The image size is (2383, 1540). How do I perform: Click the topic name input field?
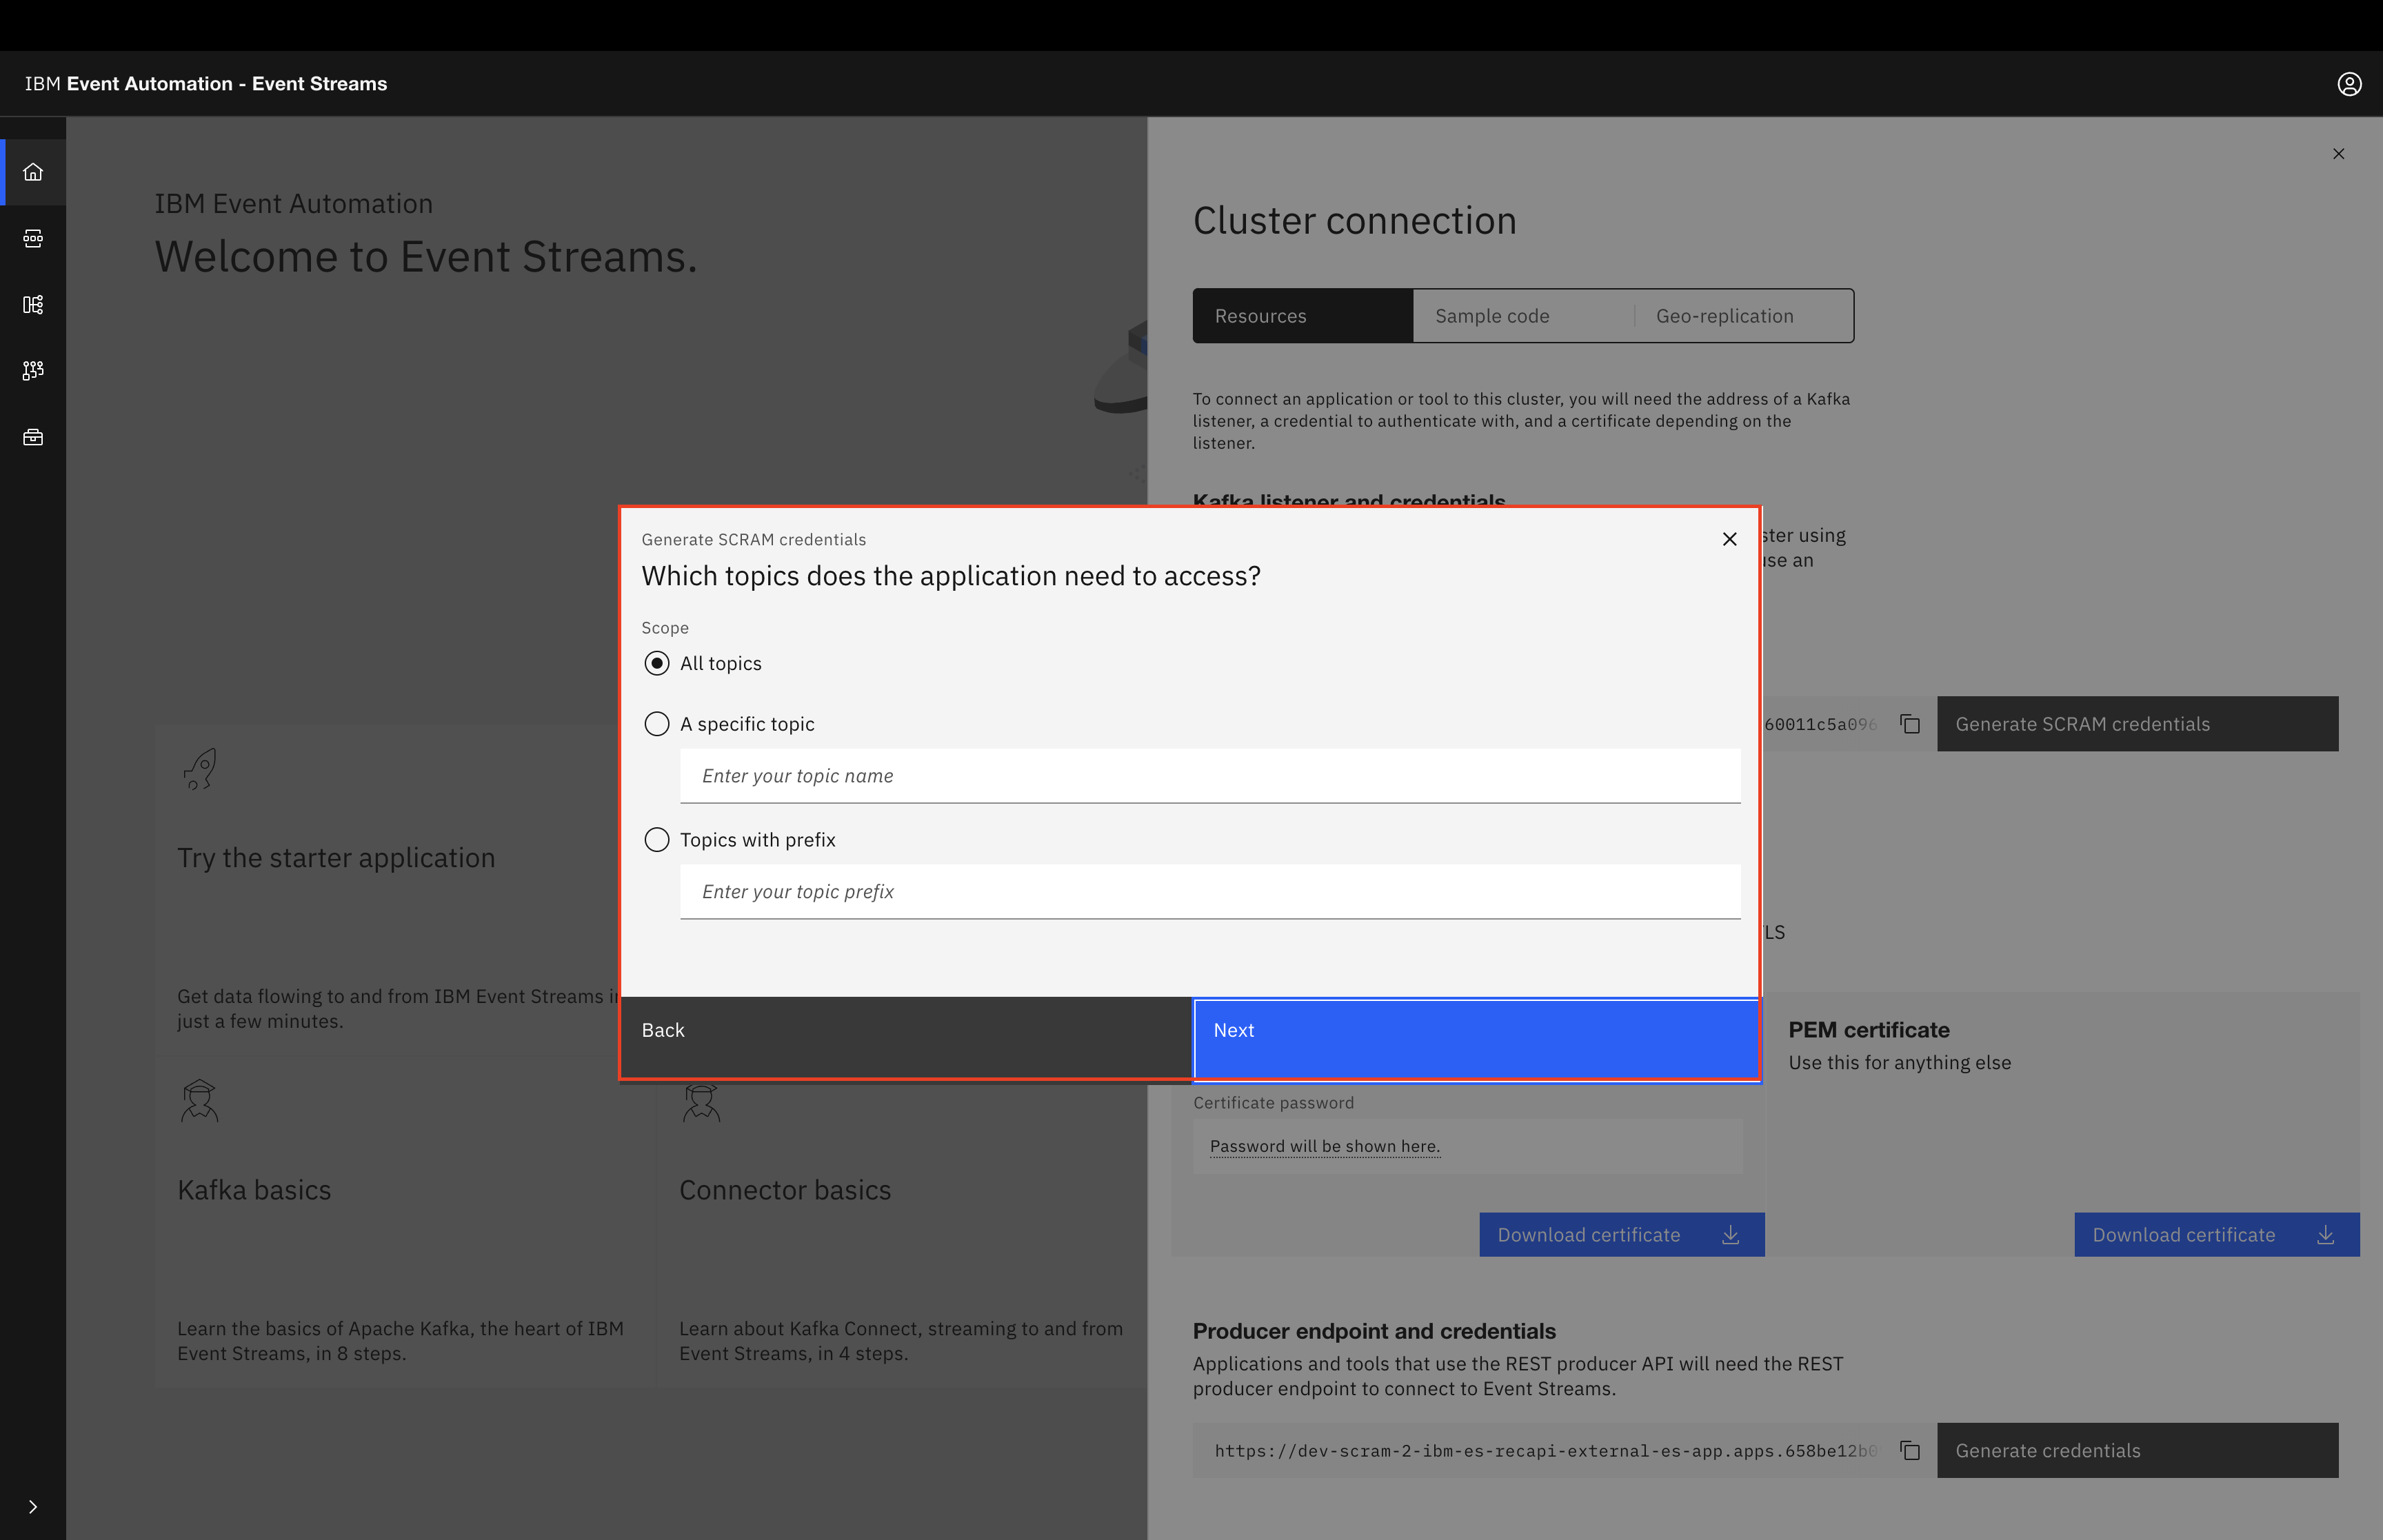click(x=1209, y=776)
